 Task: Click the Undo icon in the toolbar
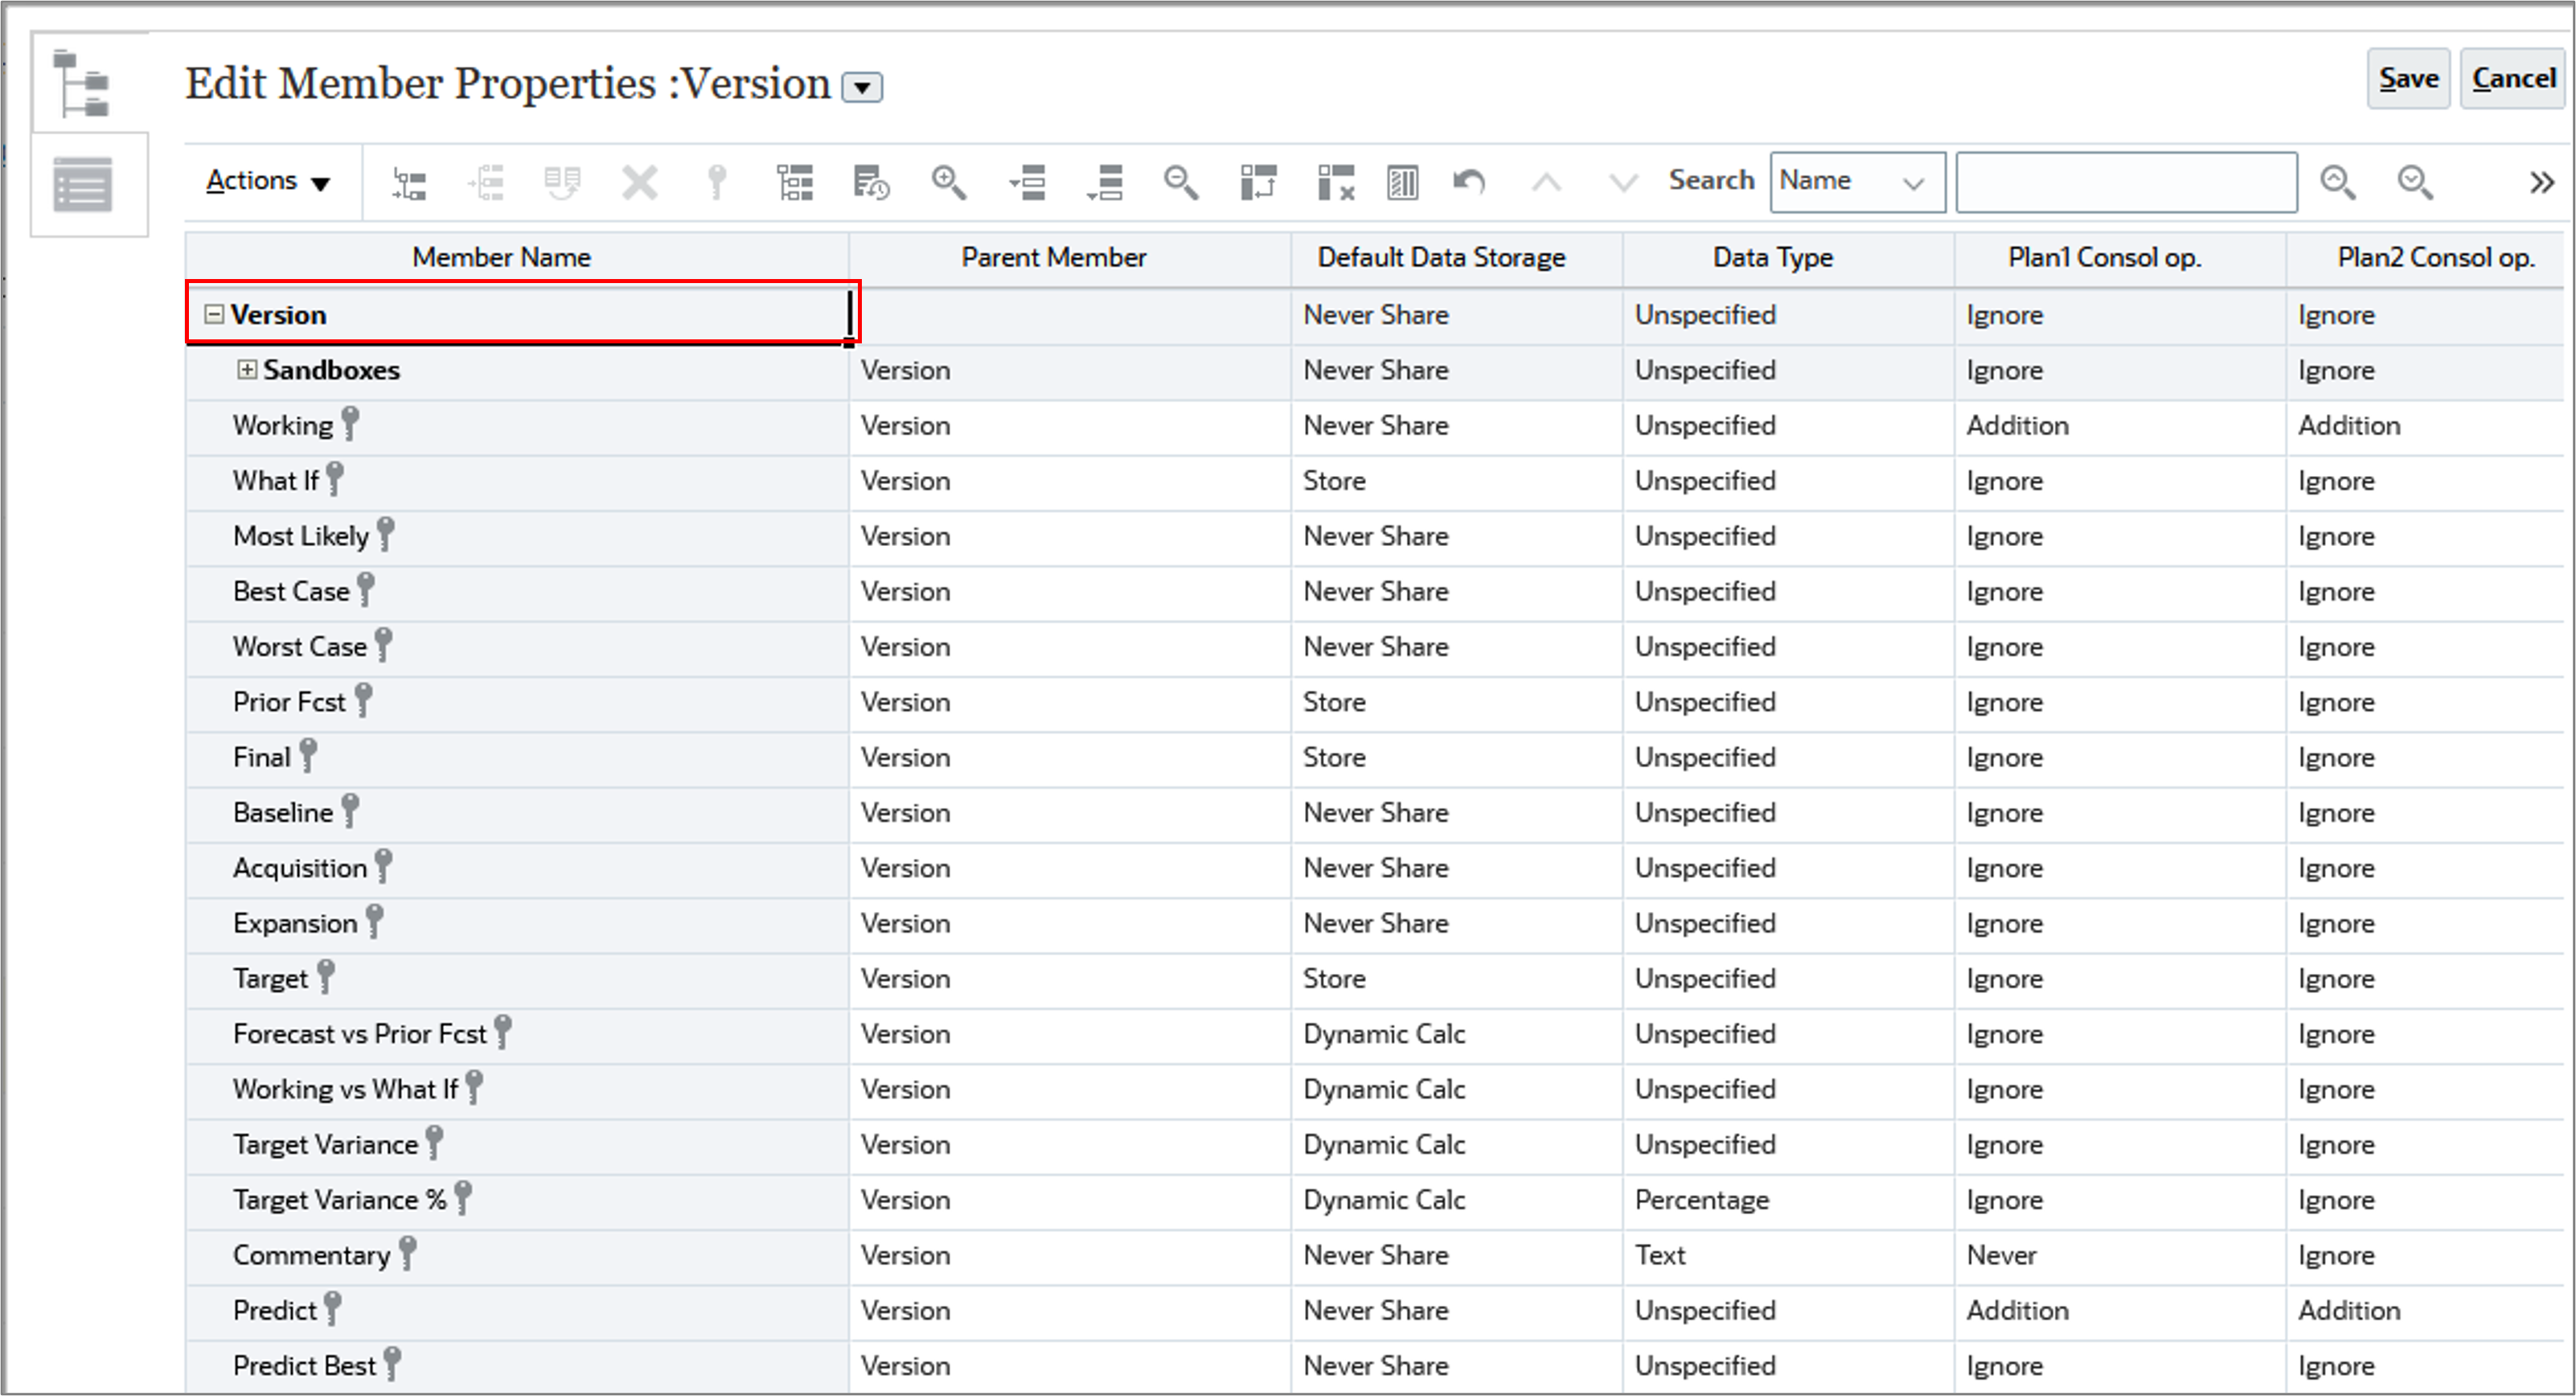(x=1467, y=182)
